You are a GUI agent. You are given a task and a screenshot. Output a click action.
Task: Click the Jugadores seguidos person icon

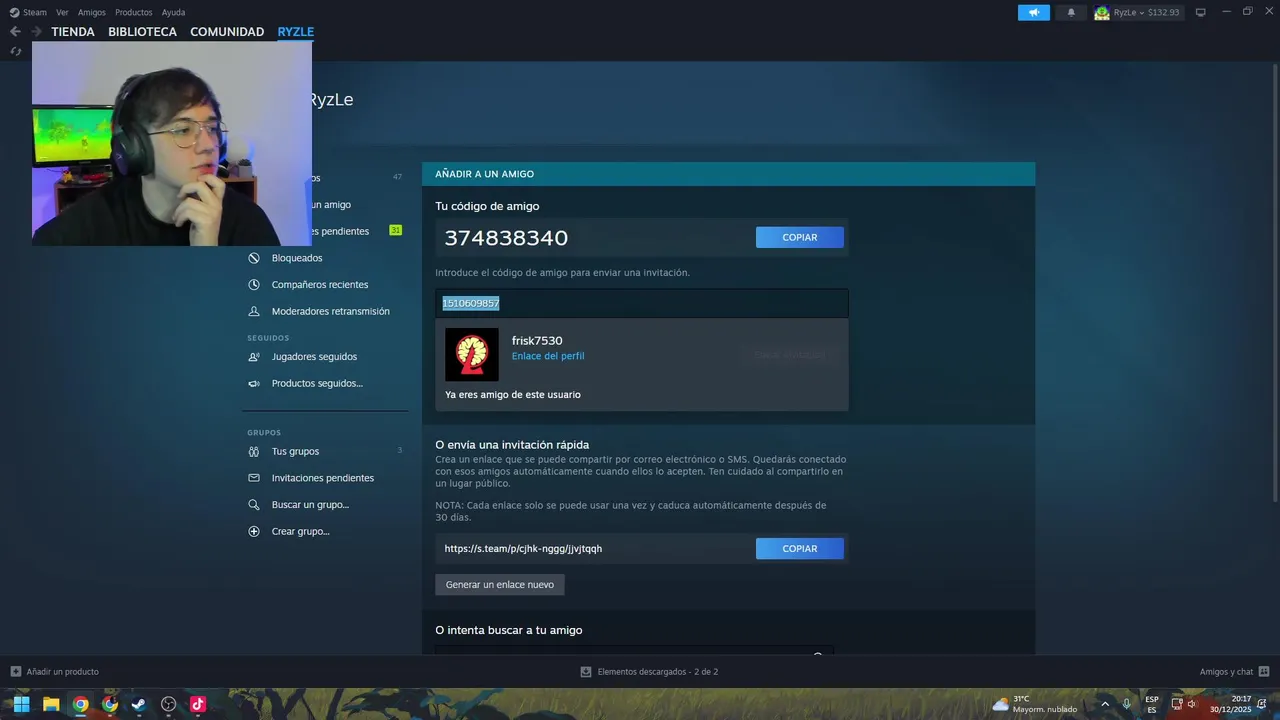[254, 356]
